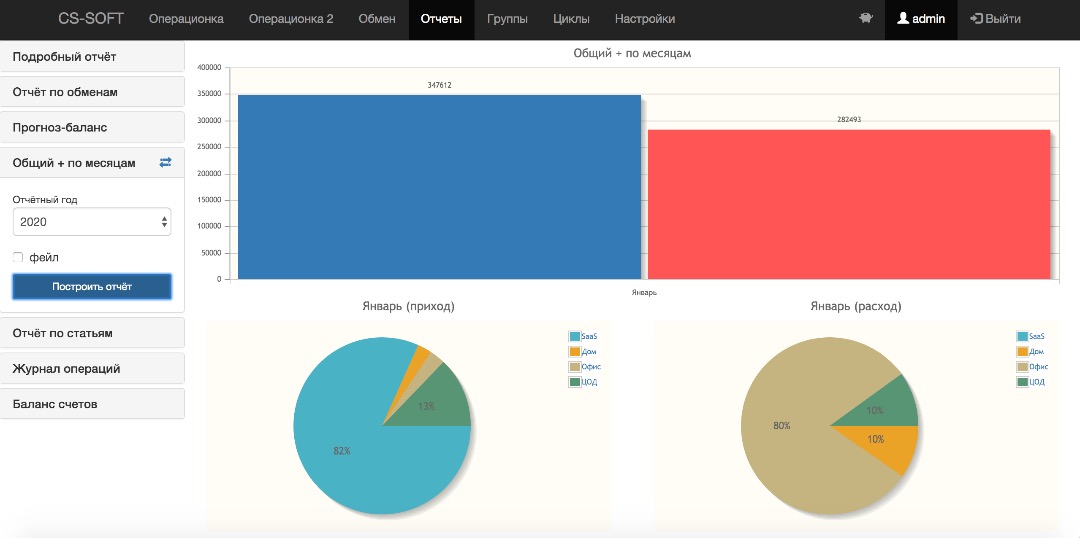Click the Январь (расход) chart title
The width and height of the screenshot is (1080, 538).
(x=856, y=307)
